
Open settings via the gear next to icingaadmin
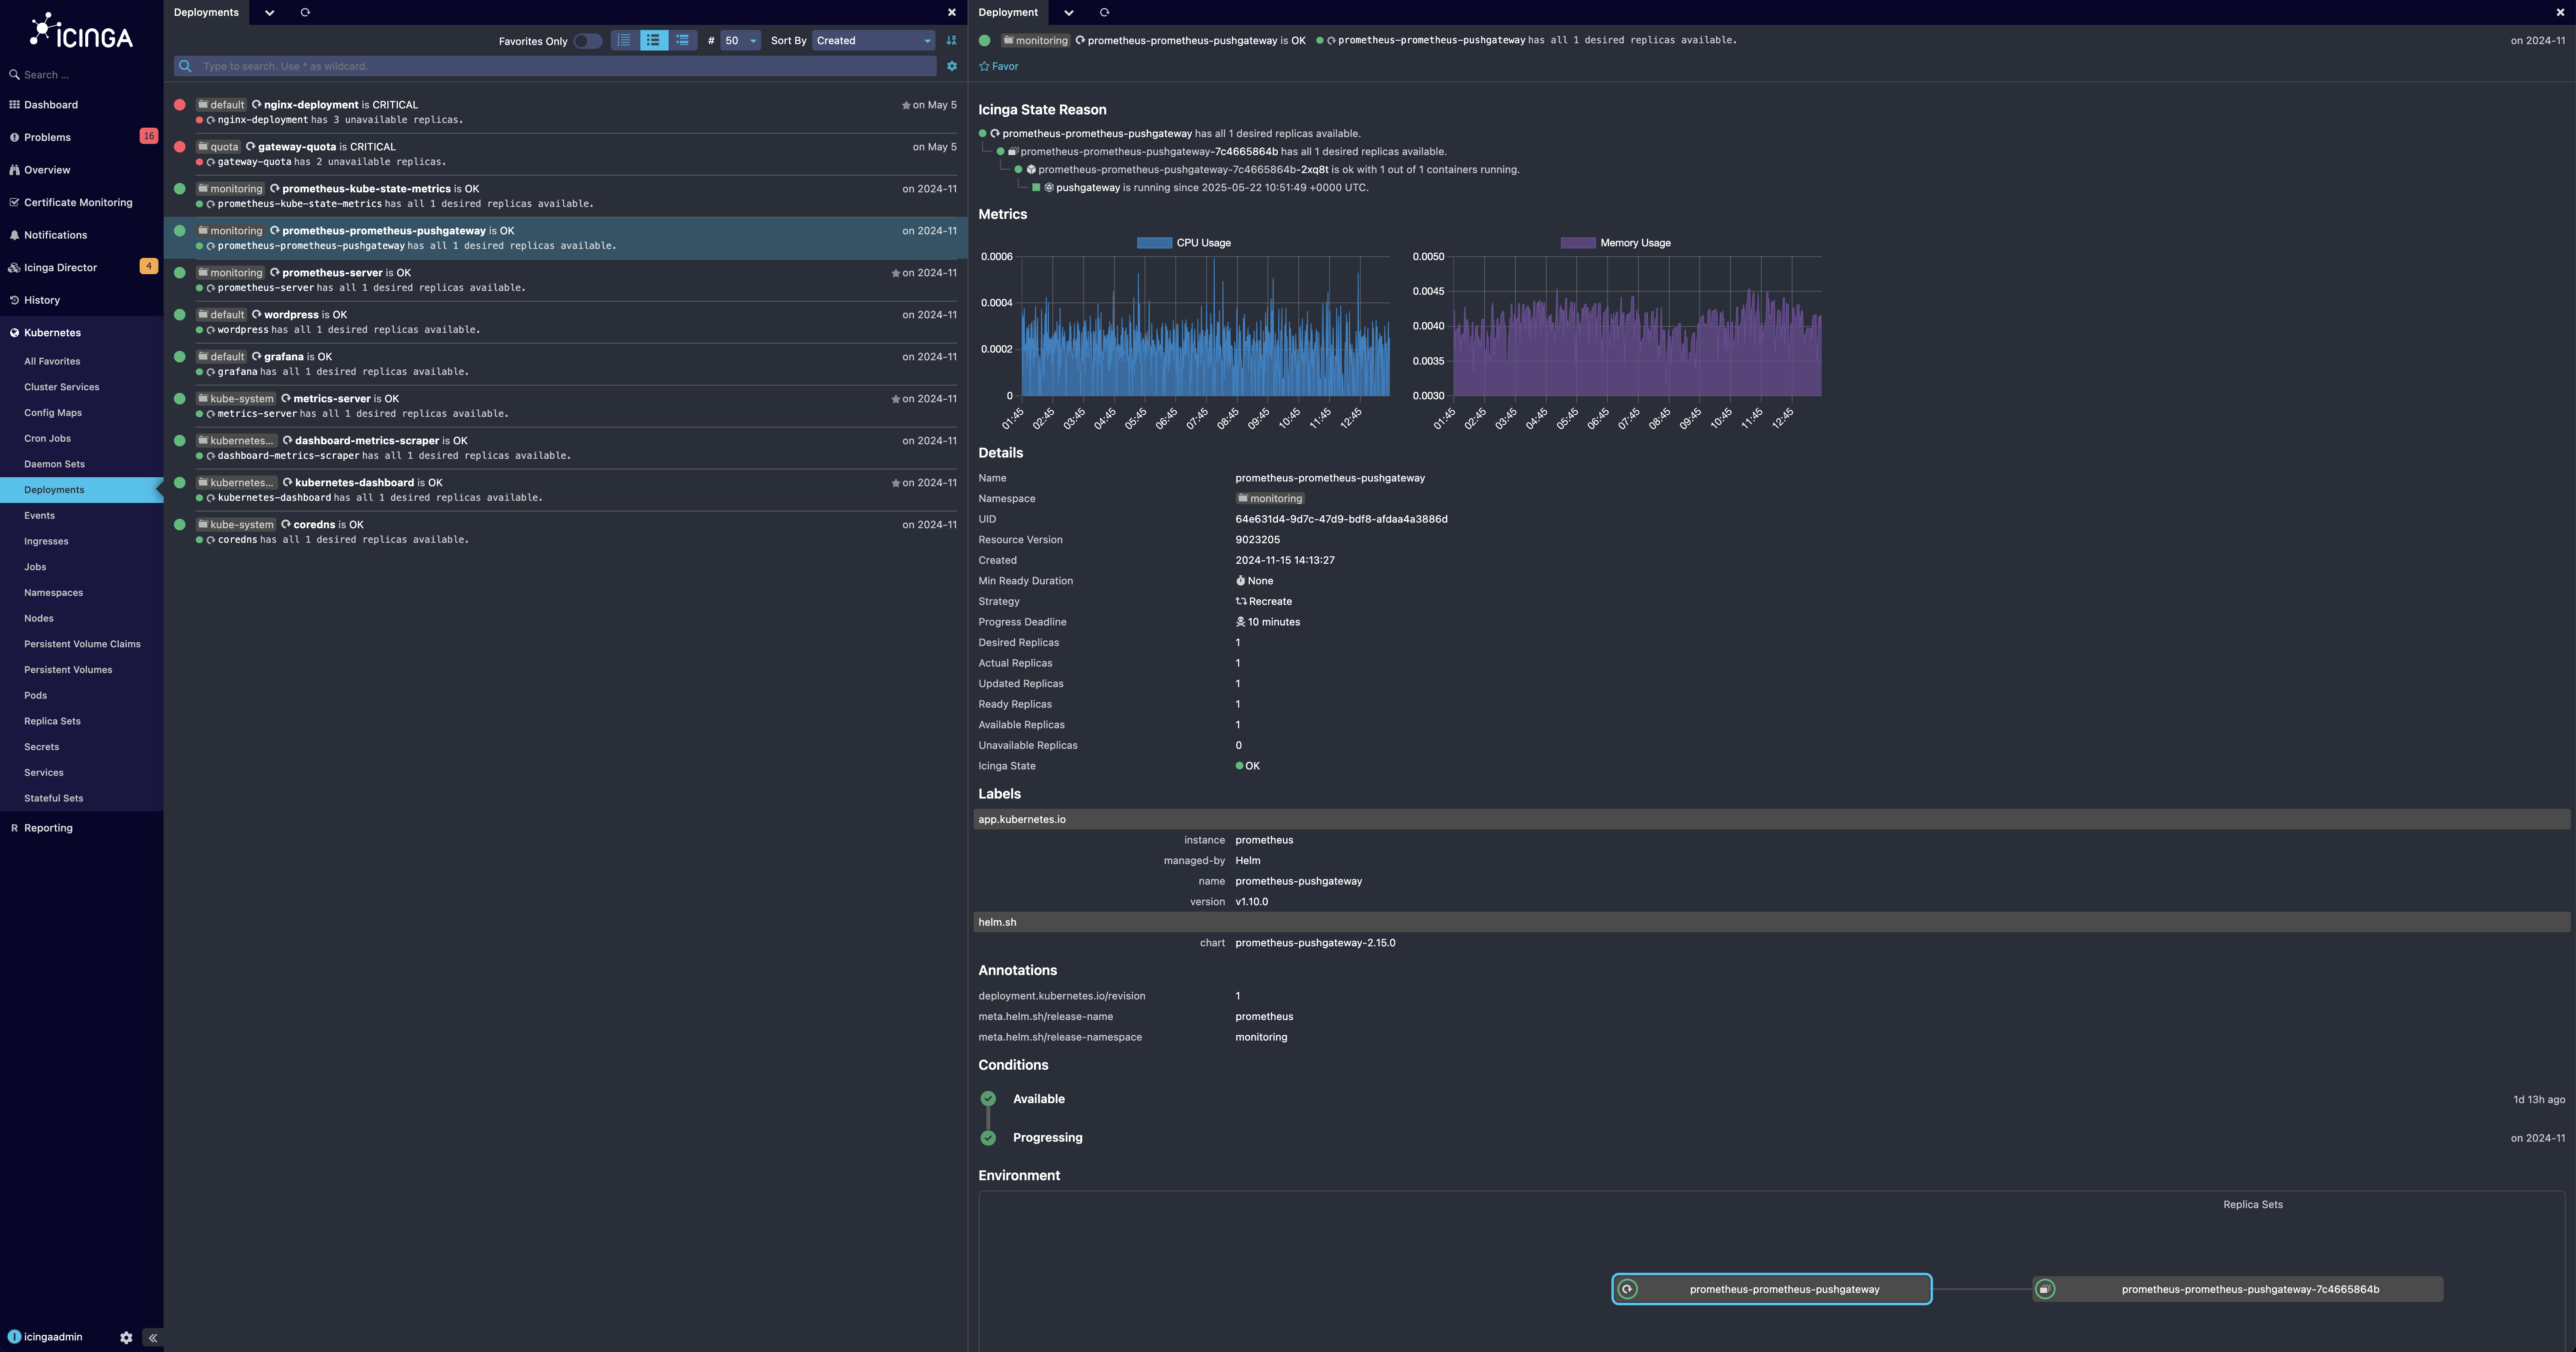[126, 1337]
